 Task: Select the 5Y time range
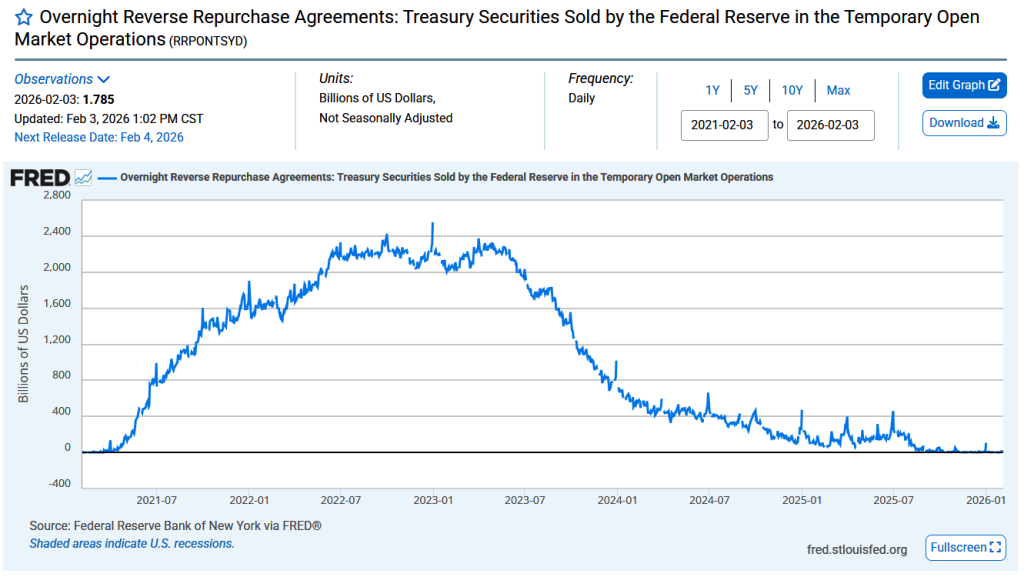point(750,90)
